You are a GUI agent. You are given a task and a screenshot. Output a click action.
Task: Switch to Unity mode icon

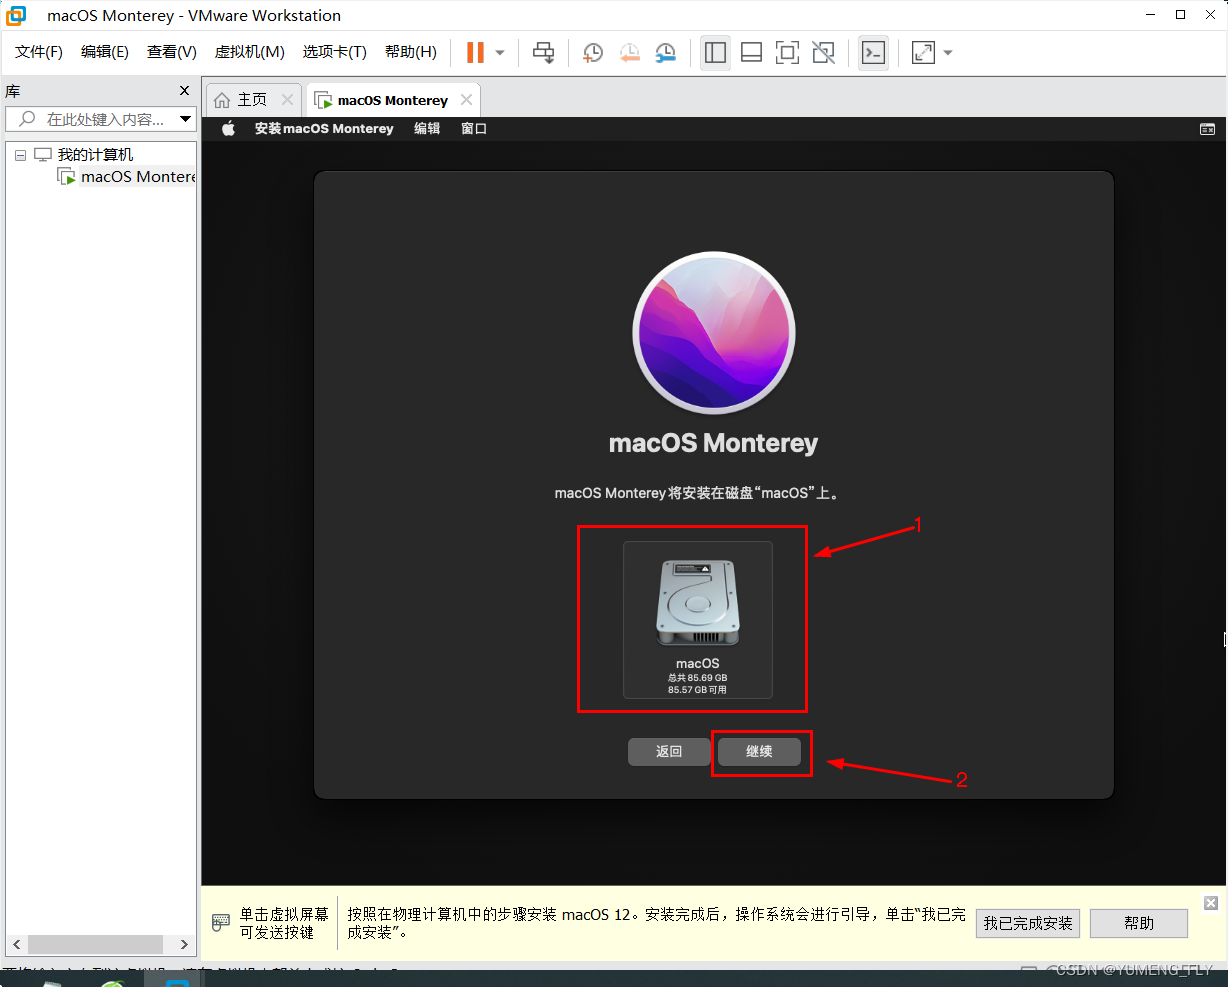(823, 53)
